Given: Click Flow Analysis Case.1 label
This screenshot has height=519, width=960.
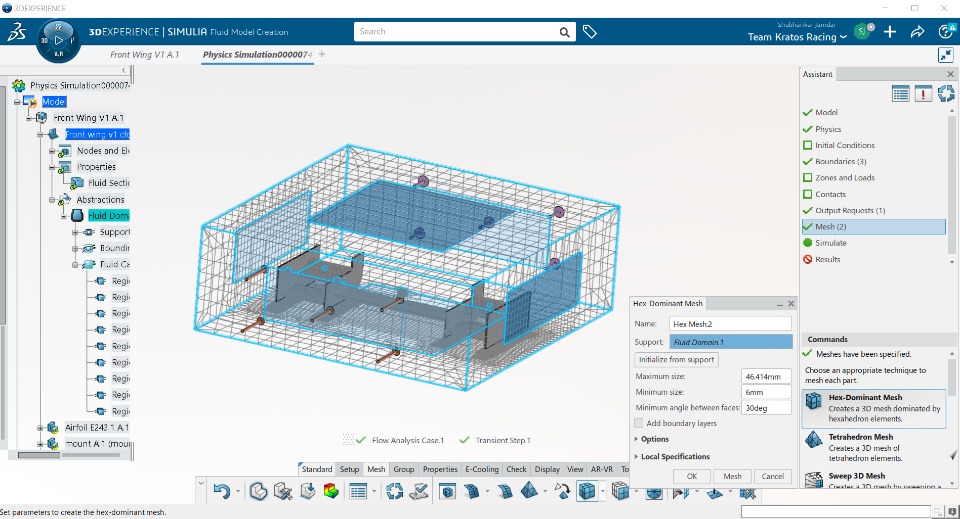Looking at the screenshot, I should 408,440.
